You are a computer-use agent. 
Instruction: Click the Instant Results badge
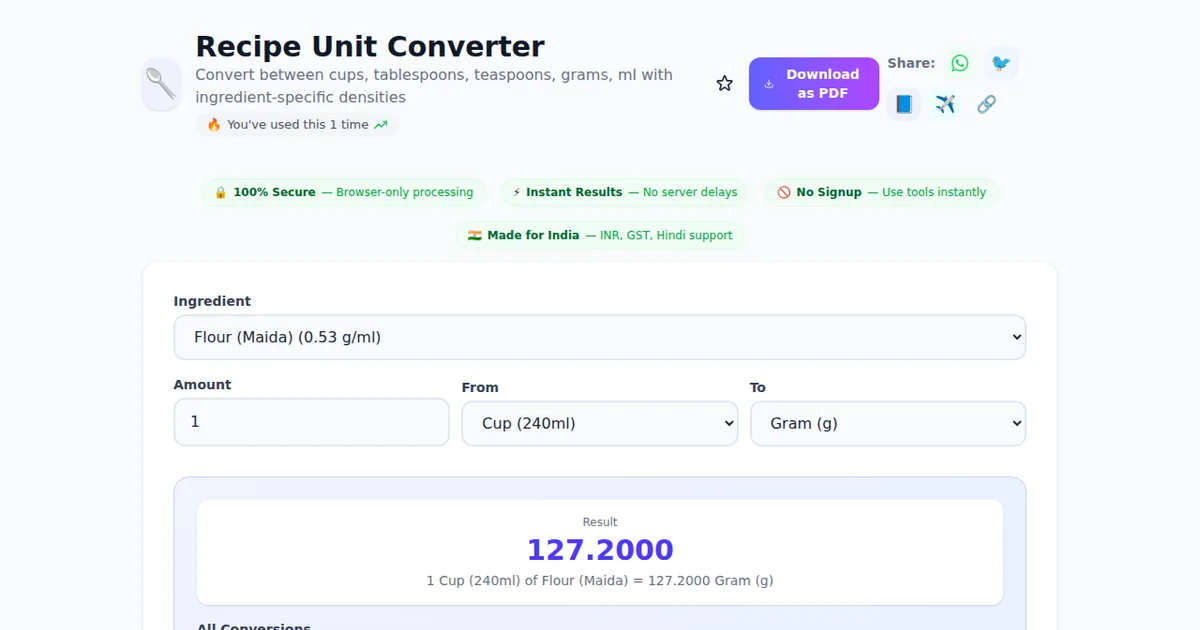(625, 192)
